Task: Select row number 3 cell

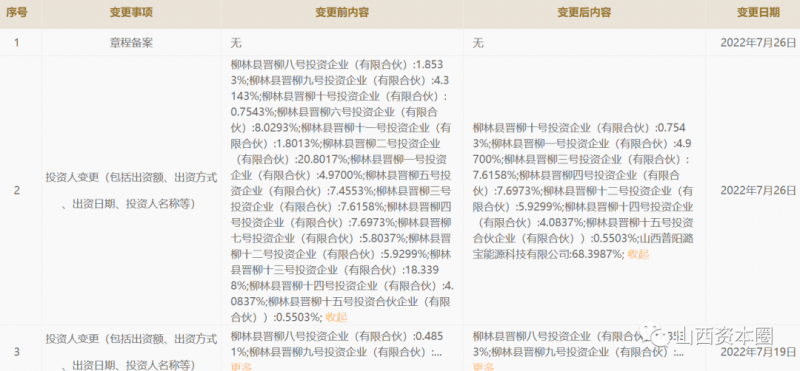Action: pyautogui.click(x=16, y=352)
